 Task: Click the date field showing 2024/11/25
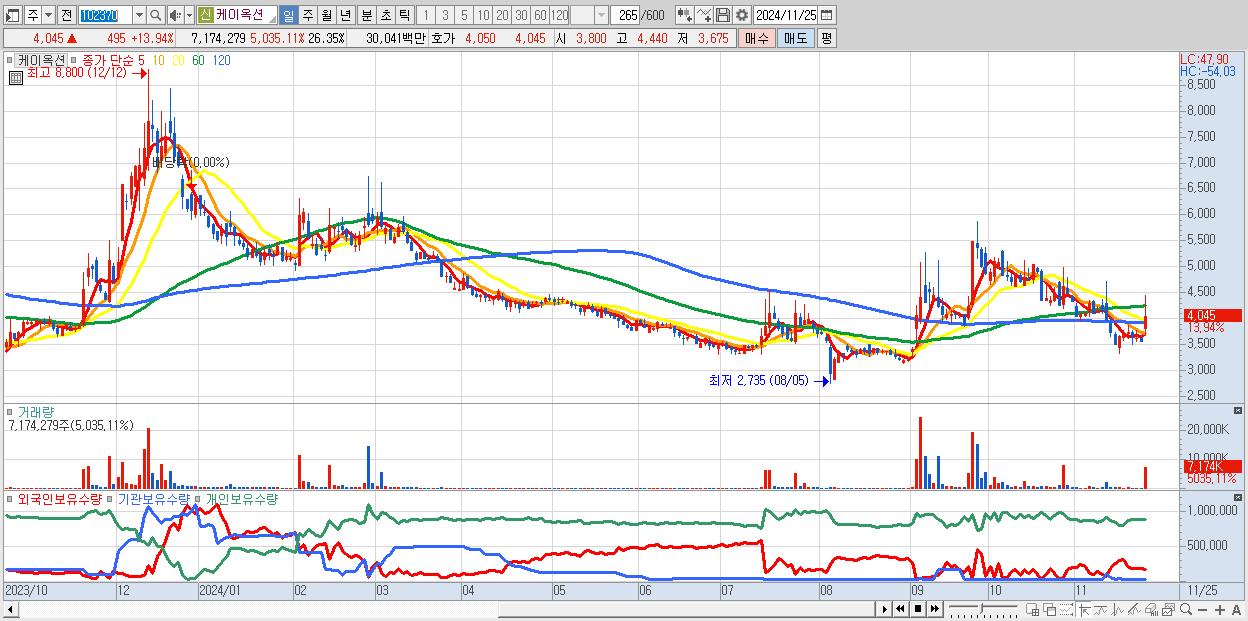(x=786, y=15)
